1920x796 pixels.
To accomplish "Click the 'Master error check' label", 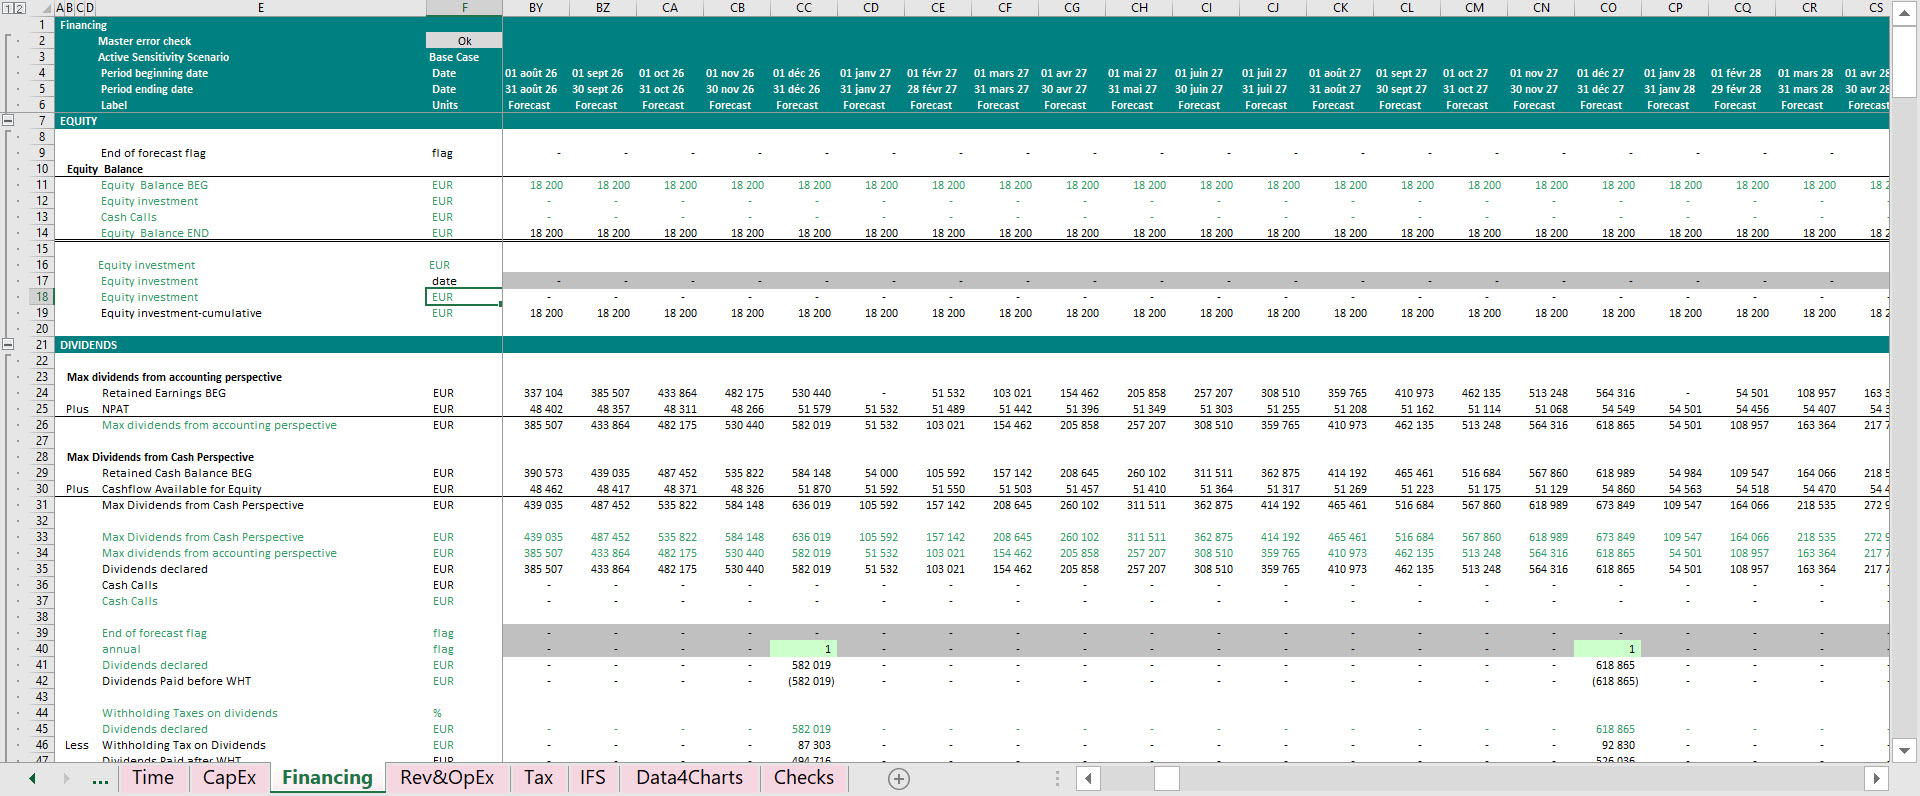I will pos(144,41).
